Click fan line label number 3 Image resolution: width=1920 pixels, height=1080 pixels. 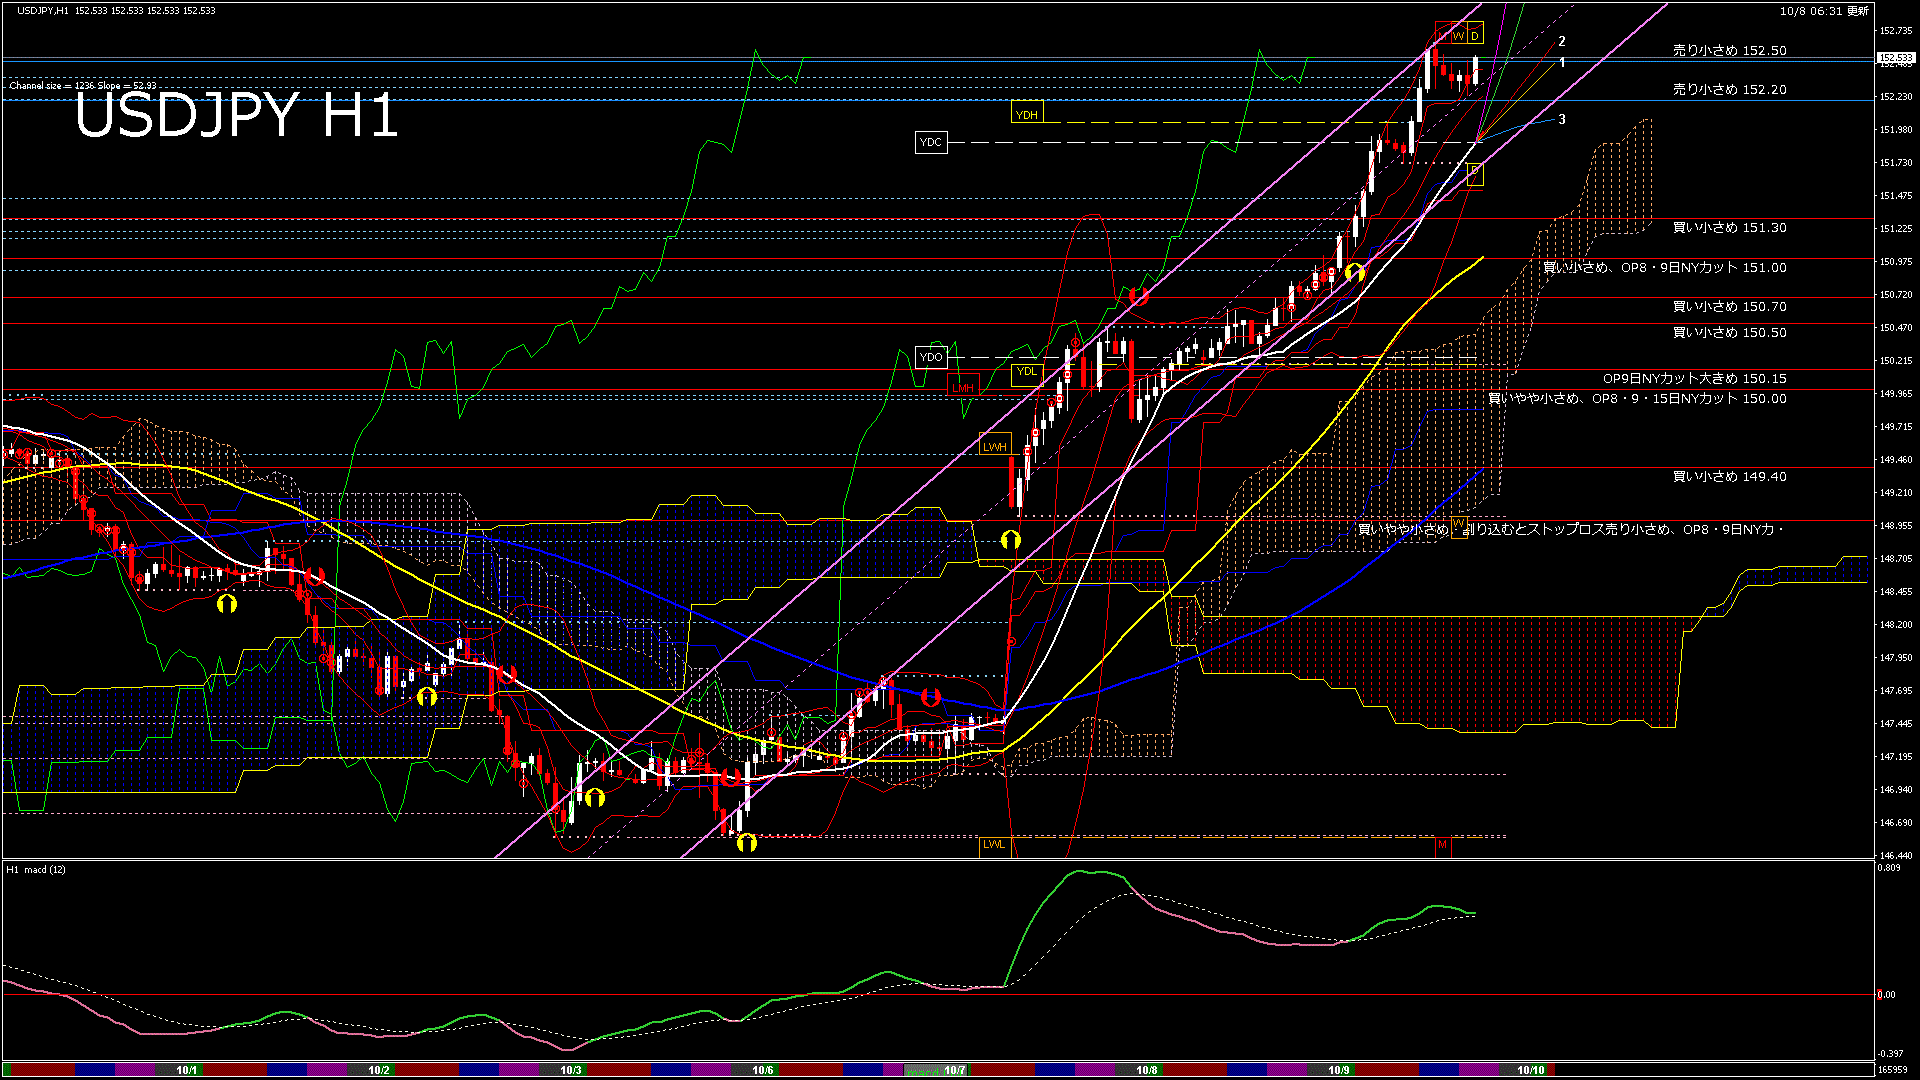coord(1562,119)
